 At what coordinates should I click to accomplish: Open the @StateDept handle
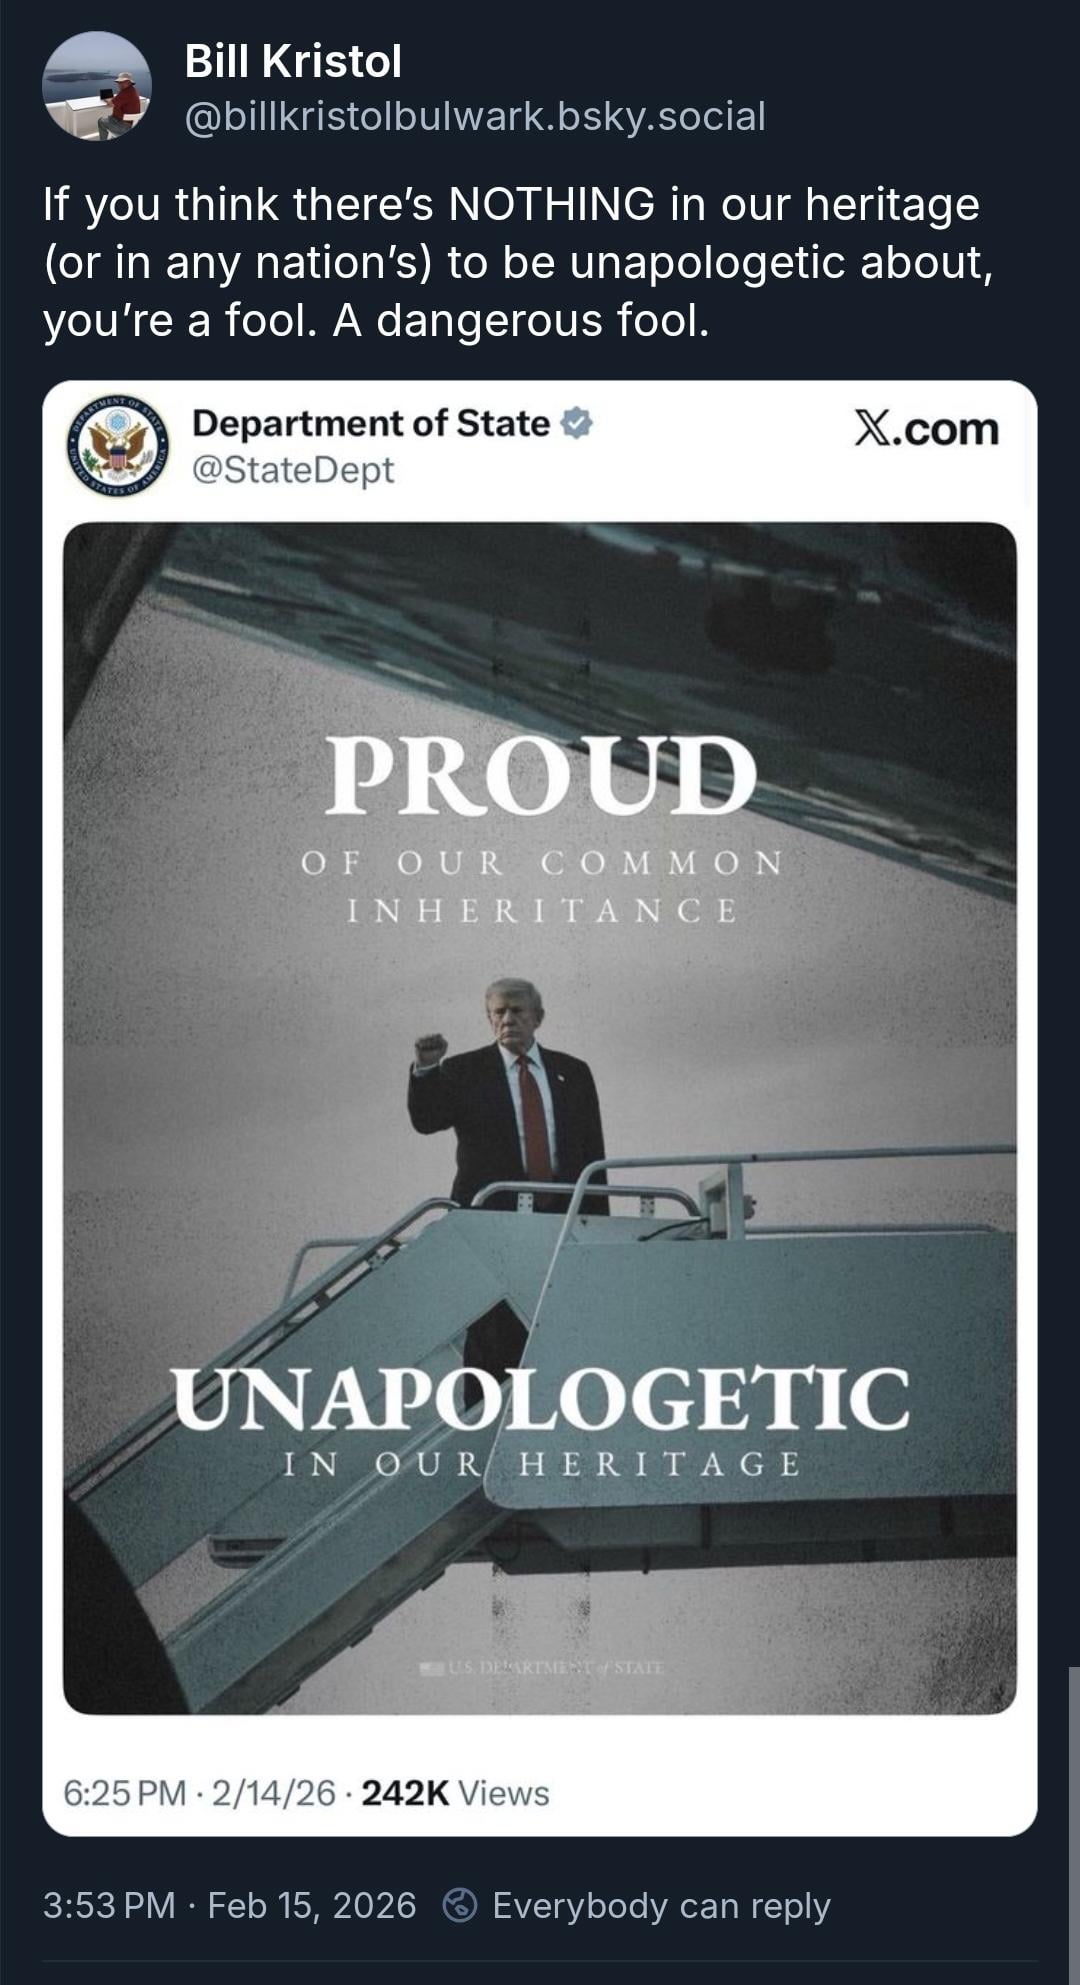point(293,469)
